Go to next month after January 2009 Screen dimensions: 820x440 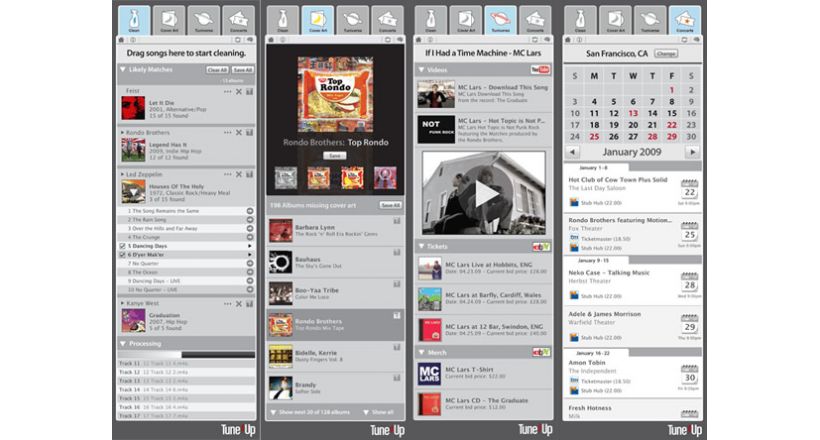point(692,152)
